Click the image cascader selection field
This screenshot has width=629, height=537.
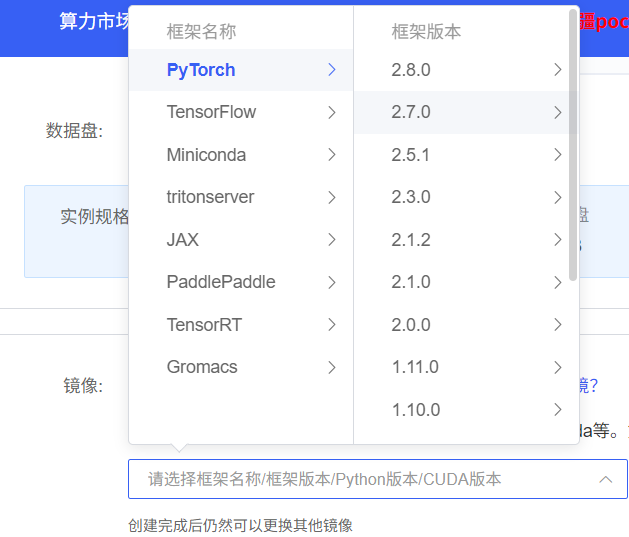click(x=378, y=479)
